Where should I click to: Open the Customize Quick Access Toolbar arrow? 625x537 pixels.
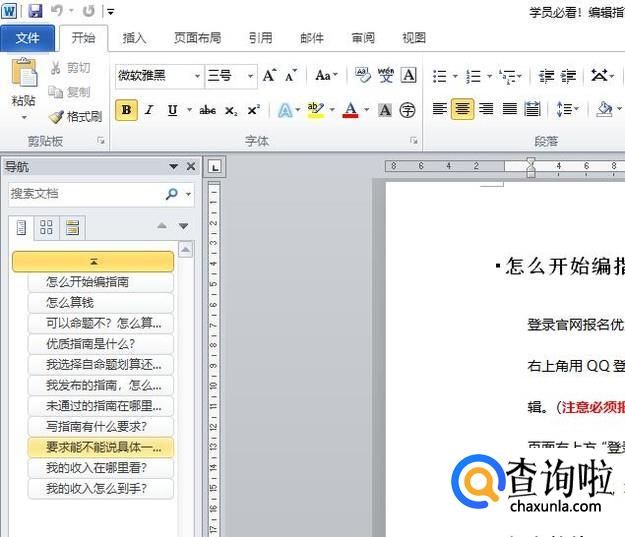110,12
